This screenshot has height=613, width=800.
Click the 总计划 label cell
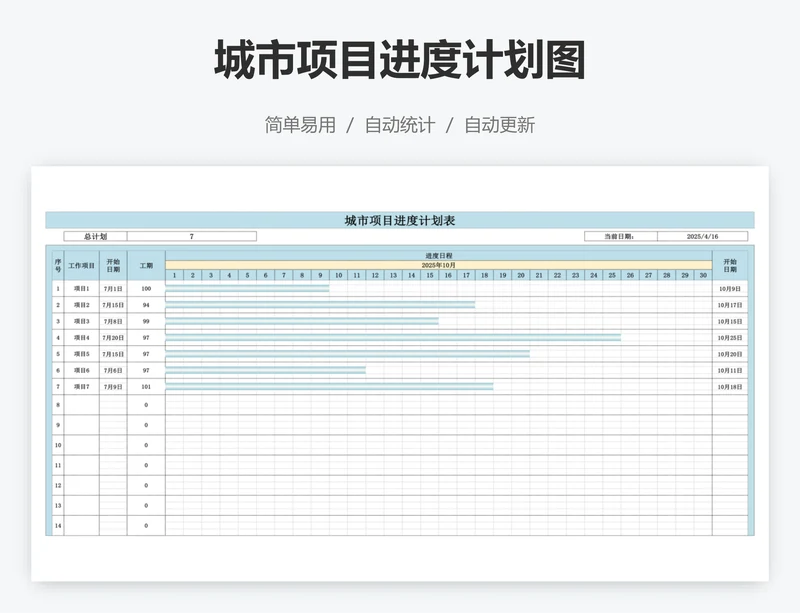(x=95, y=236)
